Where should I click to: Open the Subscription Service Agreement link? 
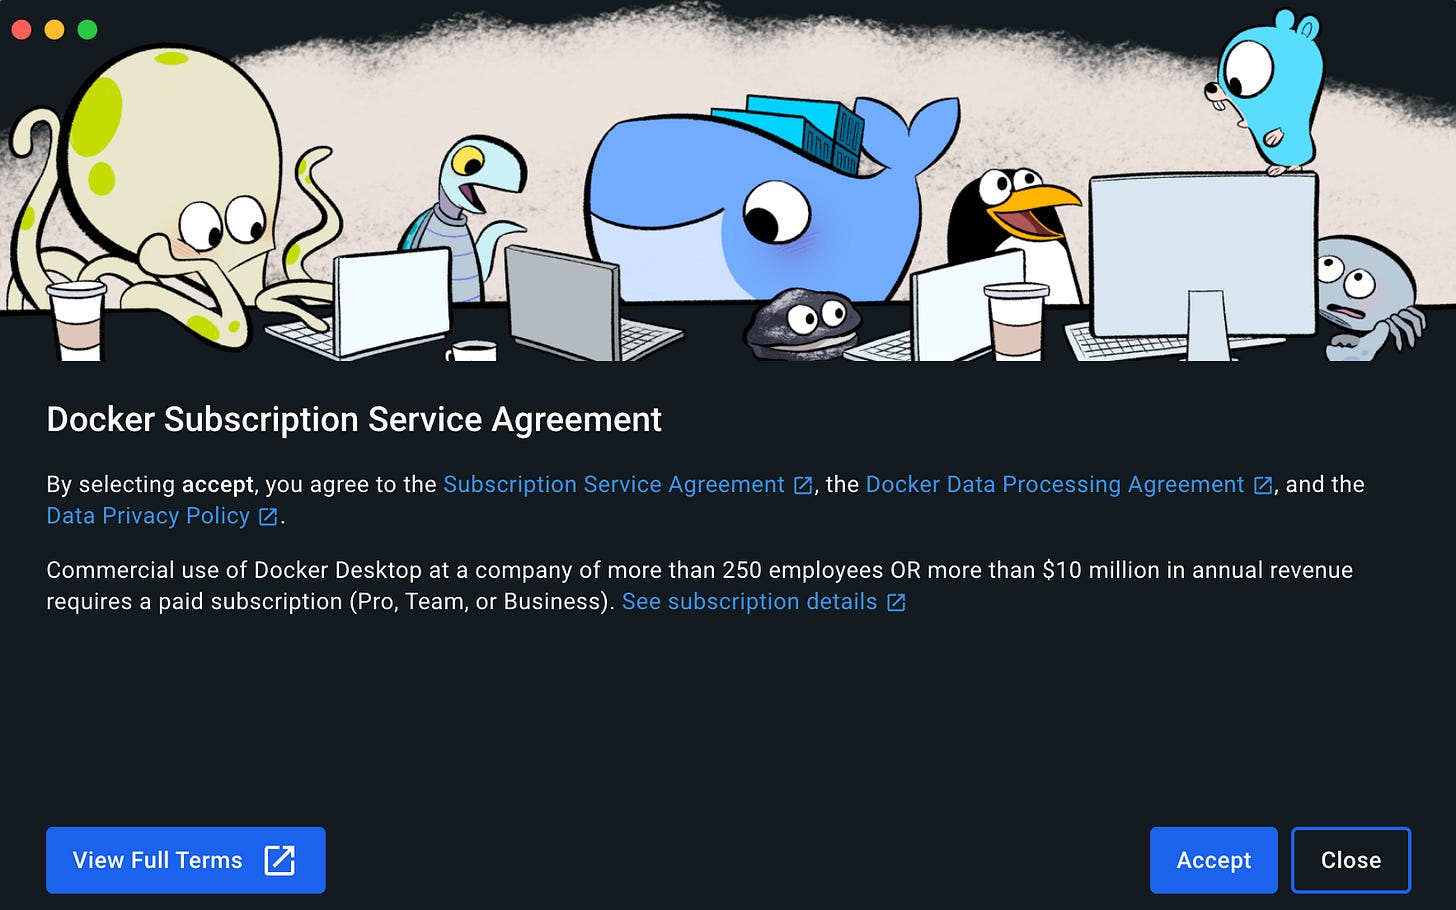tap(613, 484)
